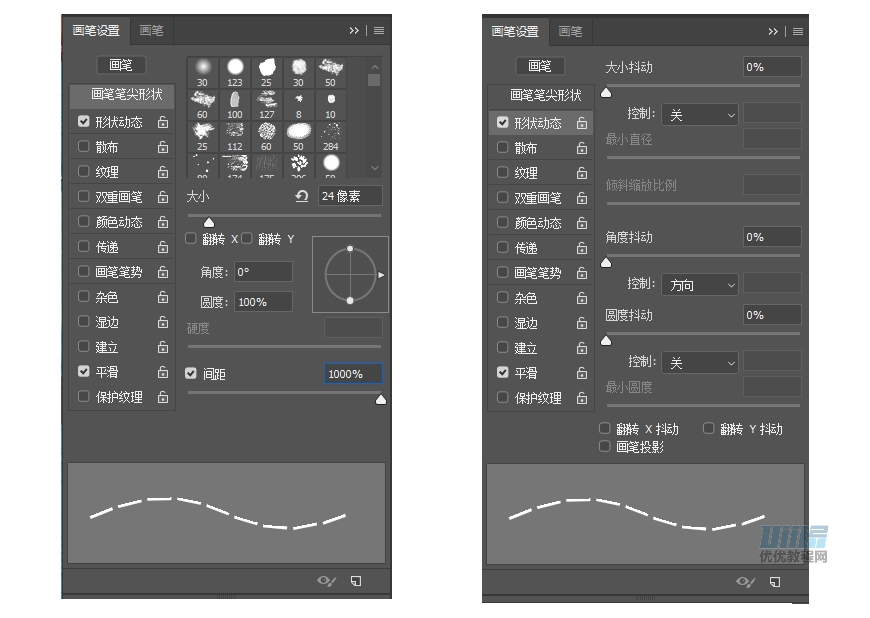Reset brush size to original, left panel

point(301,196)
